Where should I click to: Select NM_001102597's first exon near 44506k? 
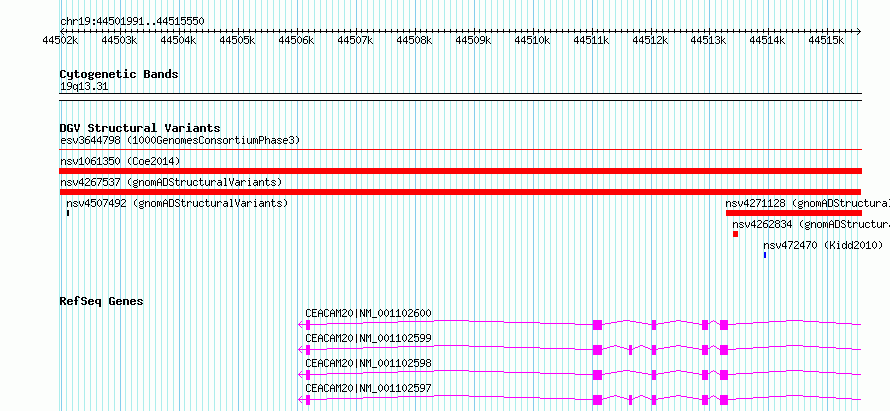(308, 400)
